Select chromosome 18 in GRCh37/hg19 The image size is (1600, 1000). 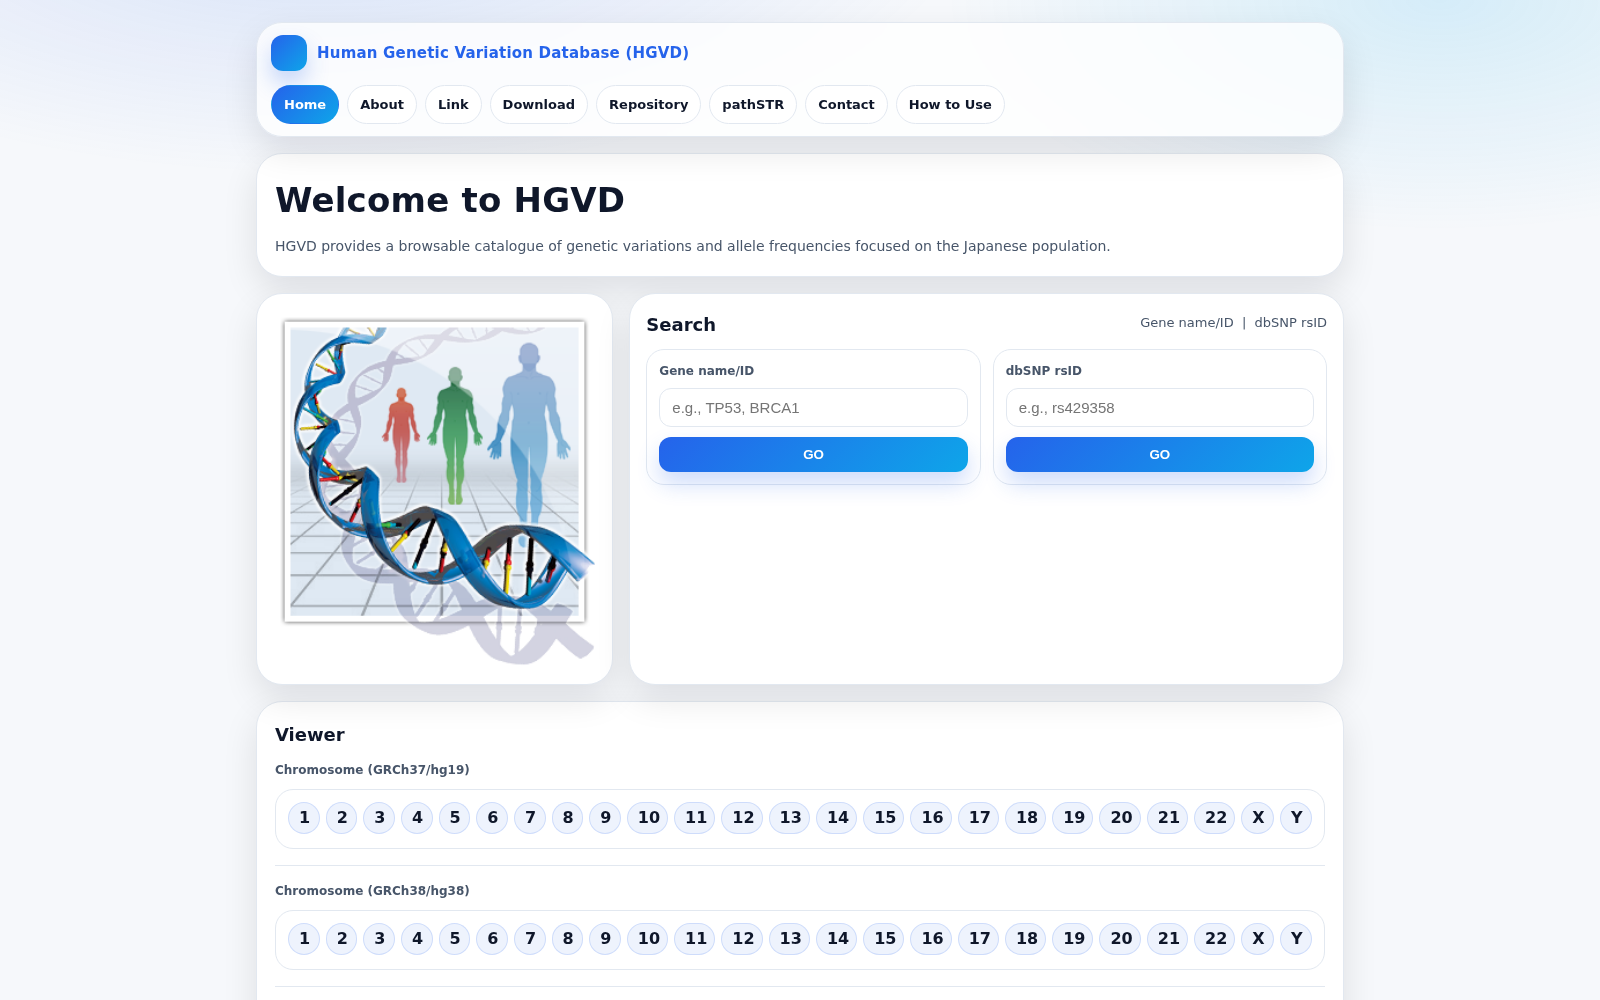click(x=1026, y=818)
